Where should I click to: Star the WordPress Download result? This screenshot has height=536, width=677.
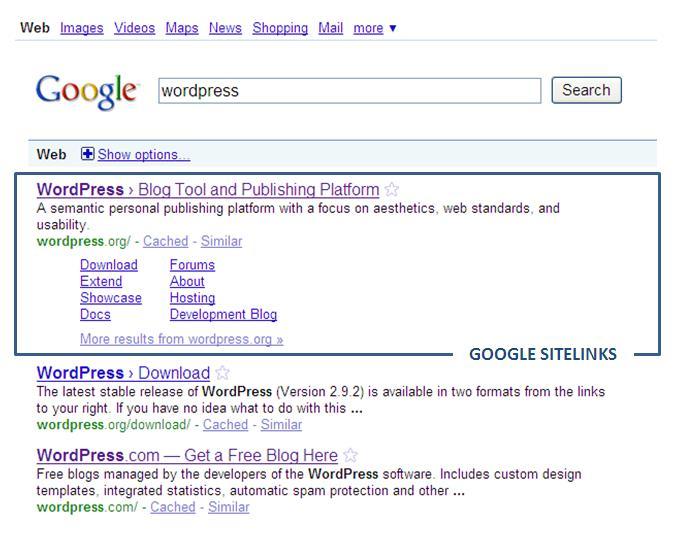[x=223, y=373]
